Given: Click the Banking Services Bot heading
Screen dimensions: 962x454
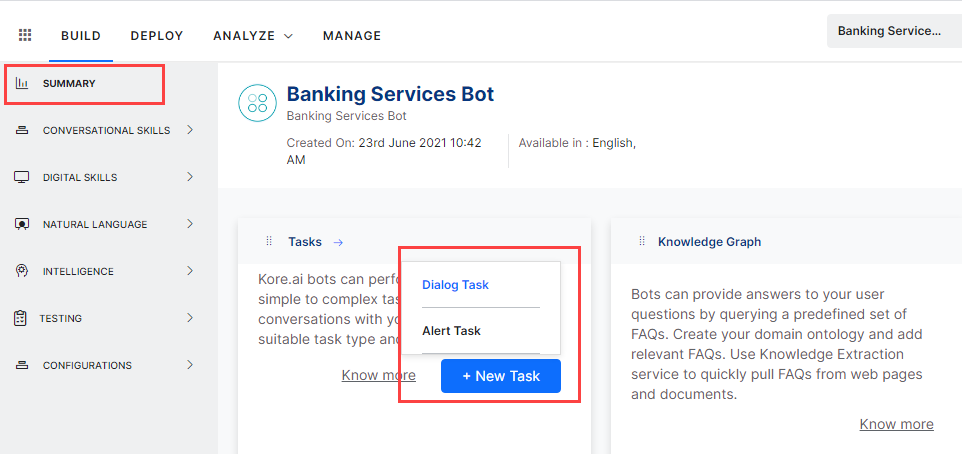Looking at the screenshot, I should tap(390, 94).
